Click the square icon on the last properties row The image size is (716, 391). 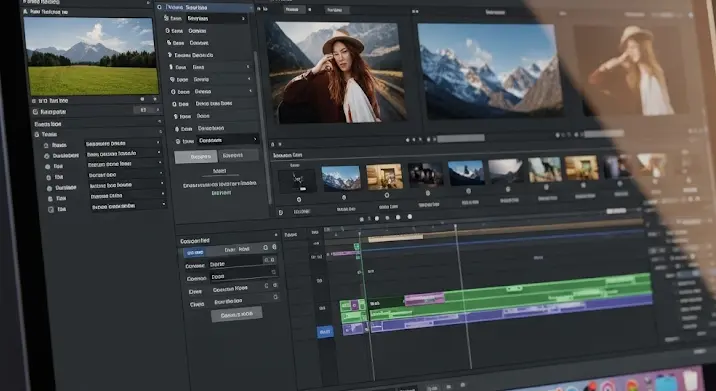pos(51,209)
